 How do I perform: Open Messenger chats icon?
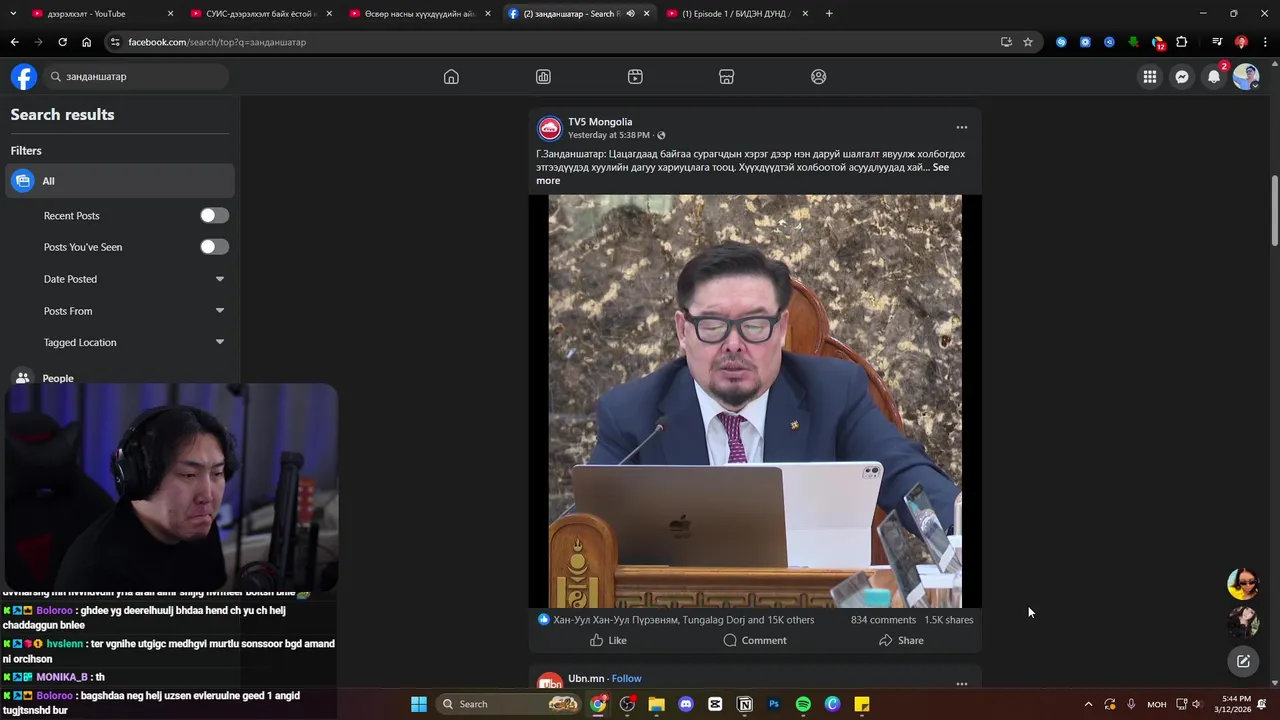pos(1182,77)
